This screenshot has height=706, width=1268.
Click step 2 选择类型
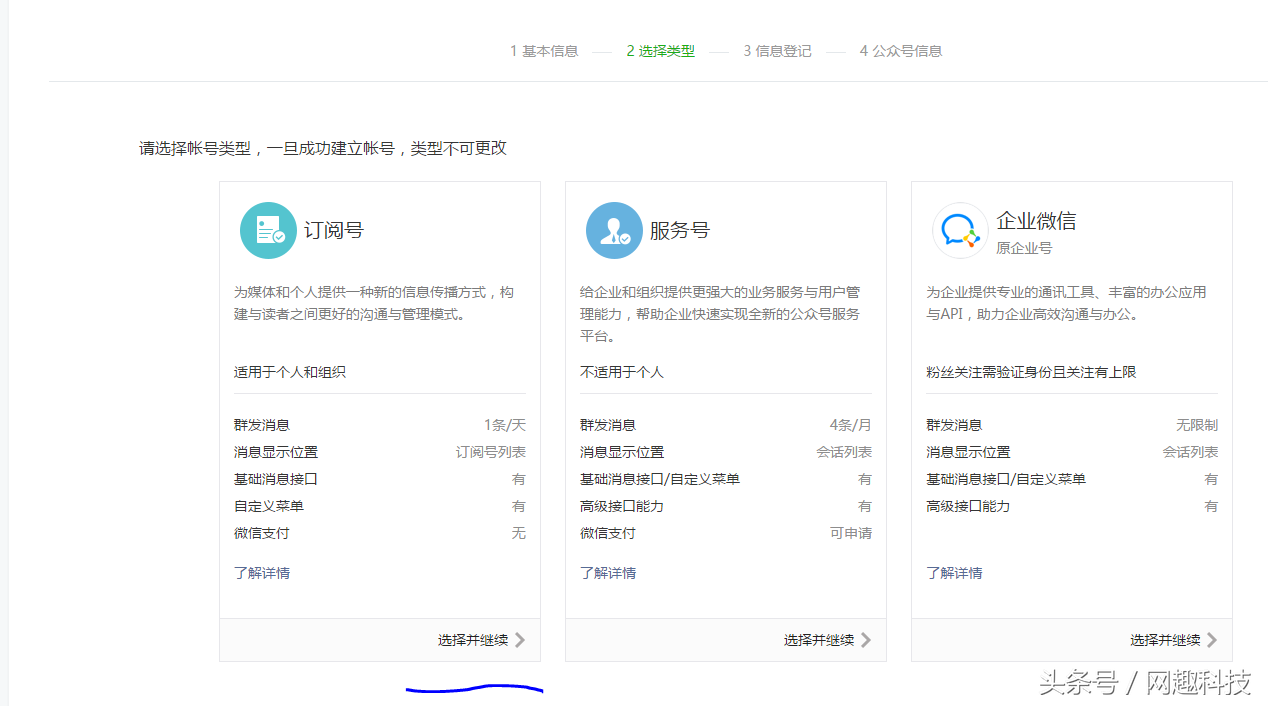661,51
